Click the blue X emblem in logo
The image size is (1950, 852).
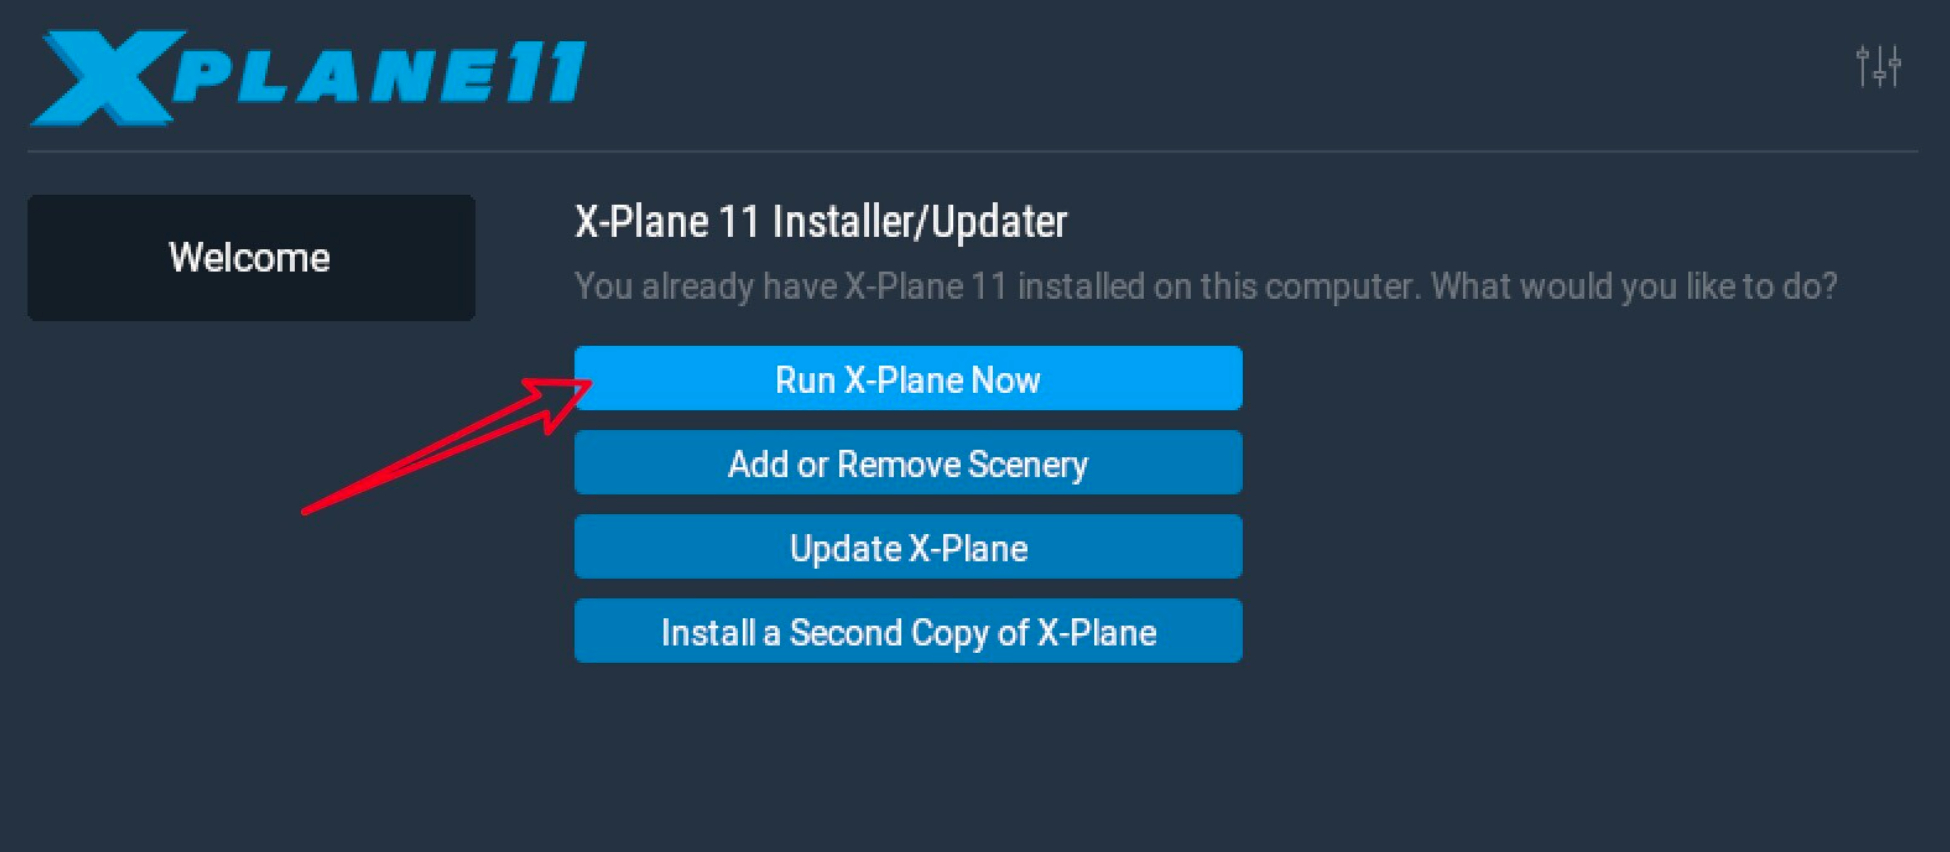click(x=107, y=78)
